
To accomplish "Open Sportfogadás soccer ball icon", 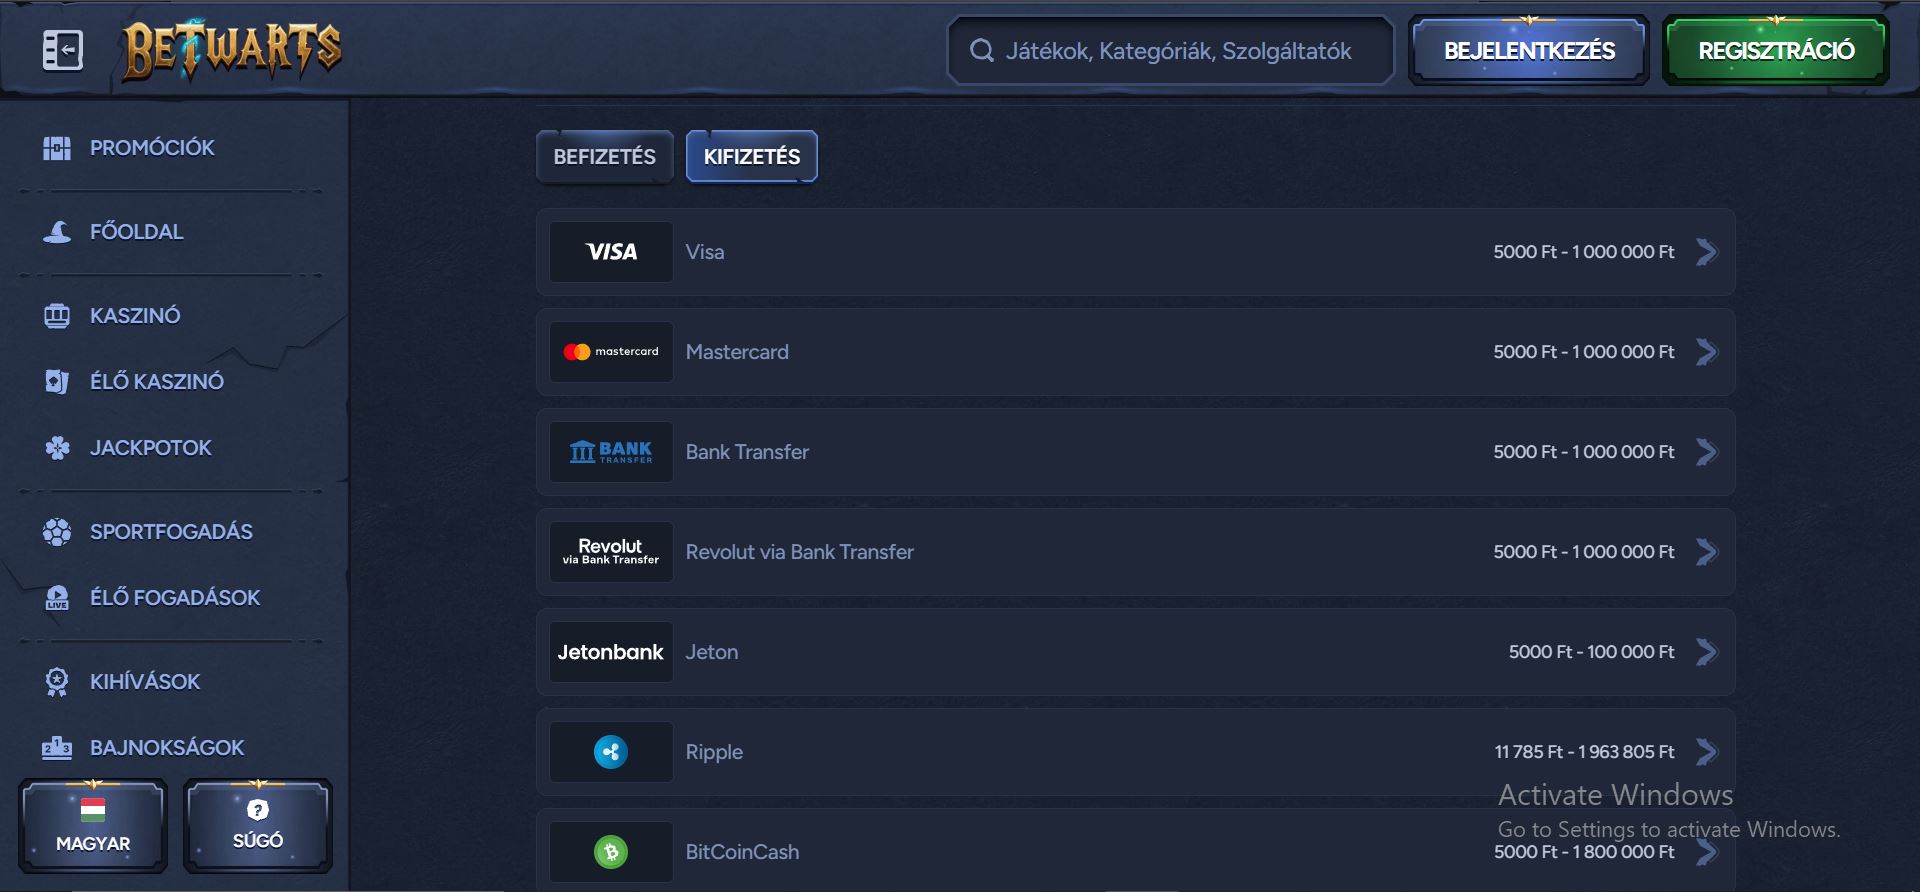I will [57, 532].
